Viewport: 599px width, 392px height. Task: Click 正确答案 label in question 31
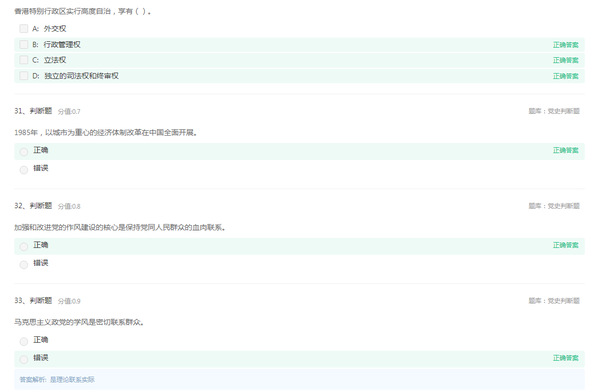566,150
